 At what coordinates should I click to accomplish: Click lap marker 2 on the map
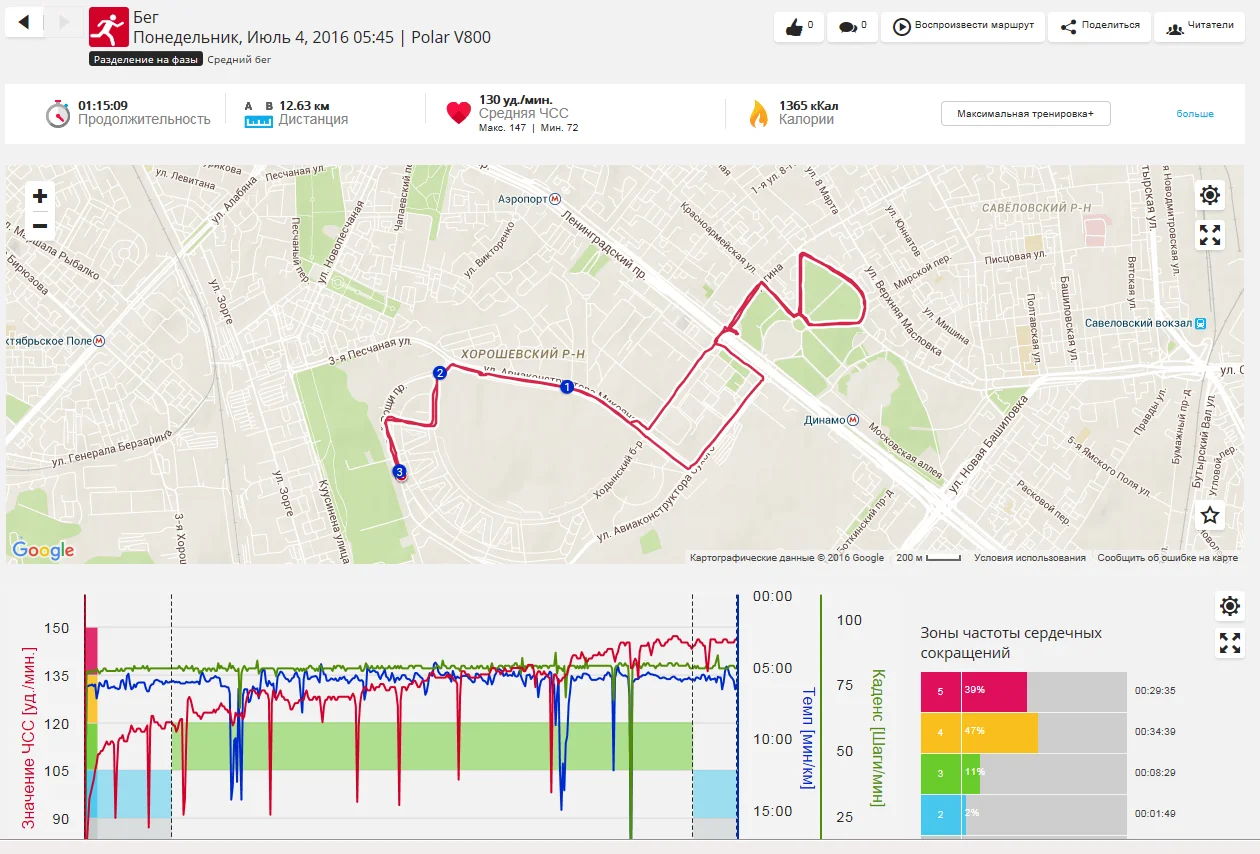pos(438,373)
